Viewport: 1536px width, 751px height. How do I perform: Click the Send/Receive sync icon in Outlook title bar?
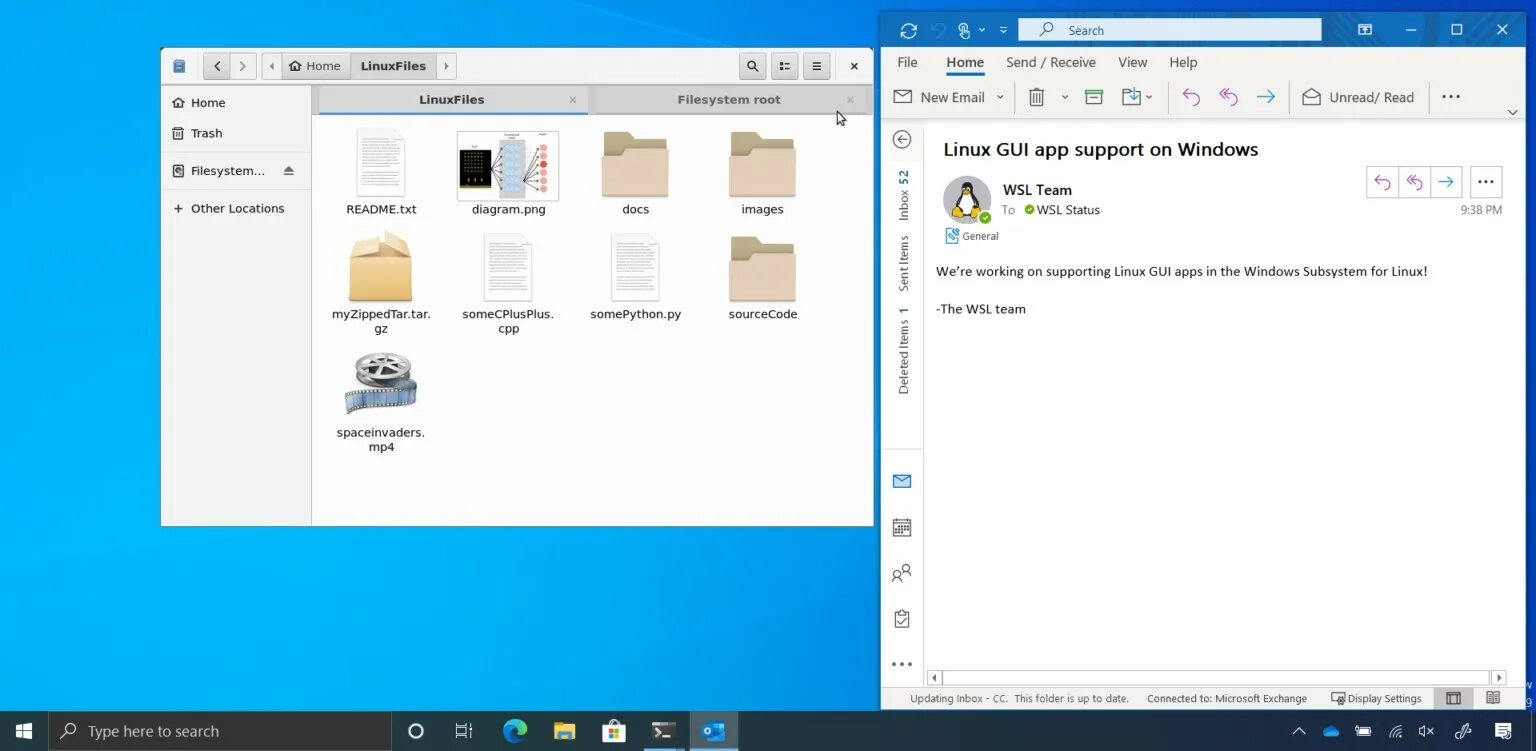(x=908, y=30)
